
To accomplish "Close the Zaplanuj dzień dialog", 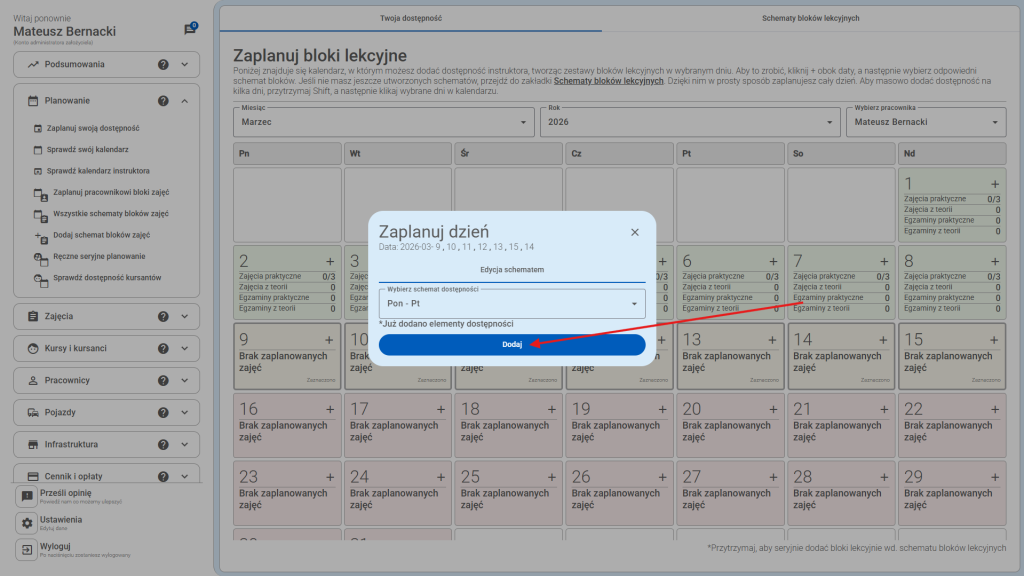I will pyautogui.click(x=634, y=232).
